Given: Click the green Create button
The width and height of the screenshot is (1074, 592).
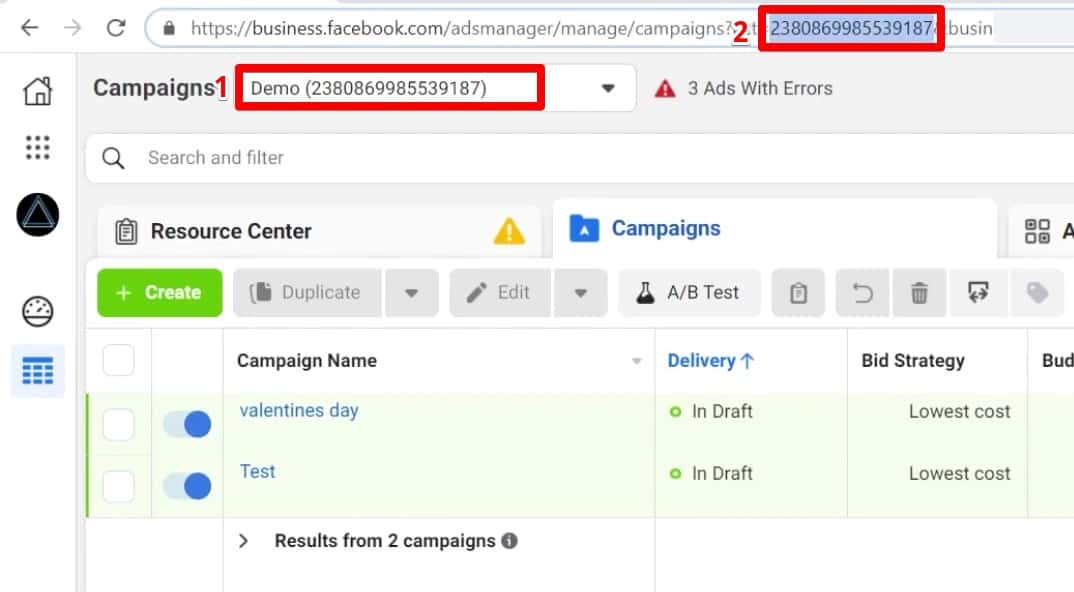Looking at the screenshot, I should (158, 292).
